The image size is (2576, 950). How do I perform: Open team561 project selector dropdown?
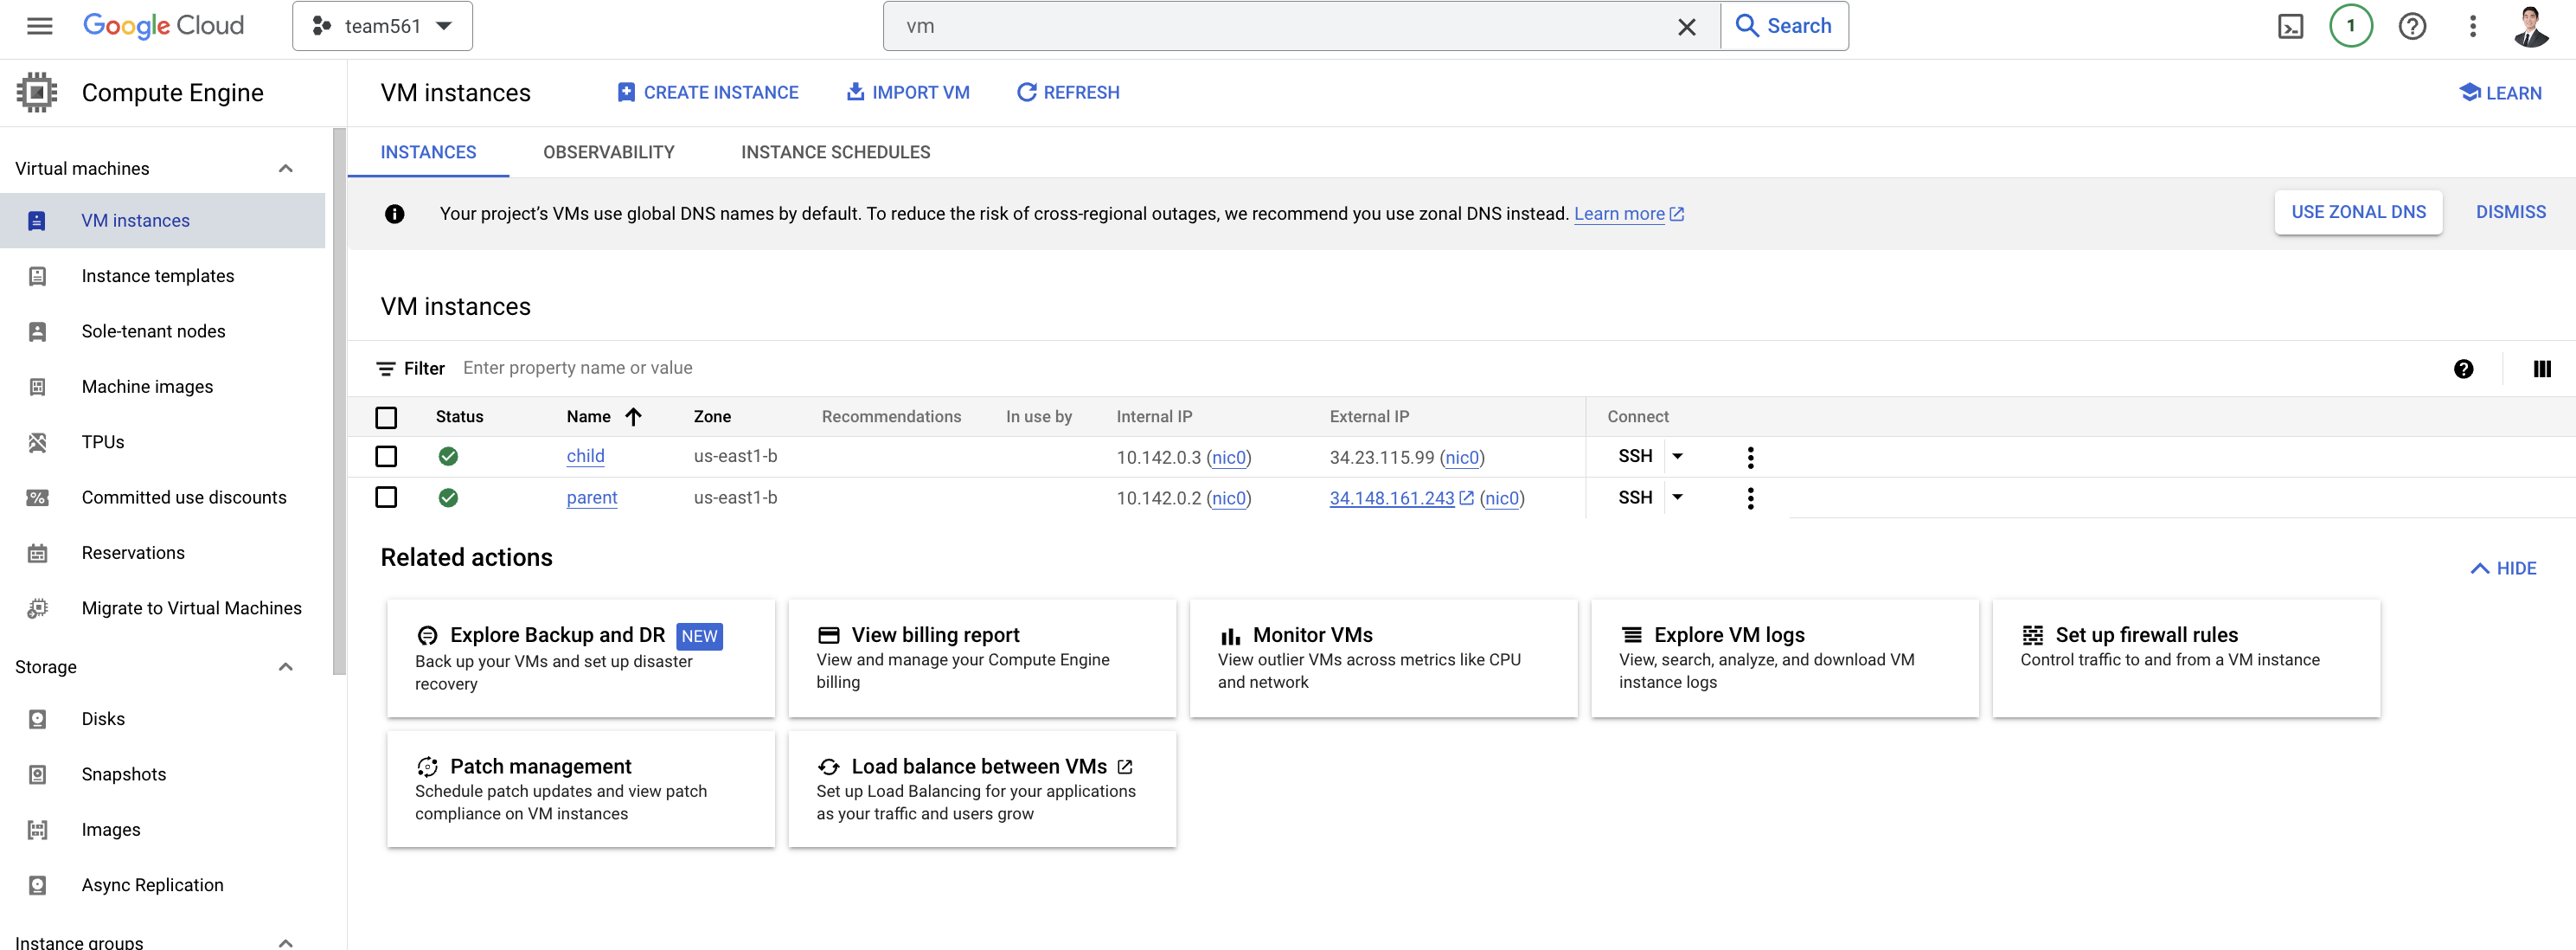382,26
